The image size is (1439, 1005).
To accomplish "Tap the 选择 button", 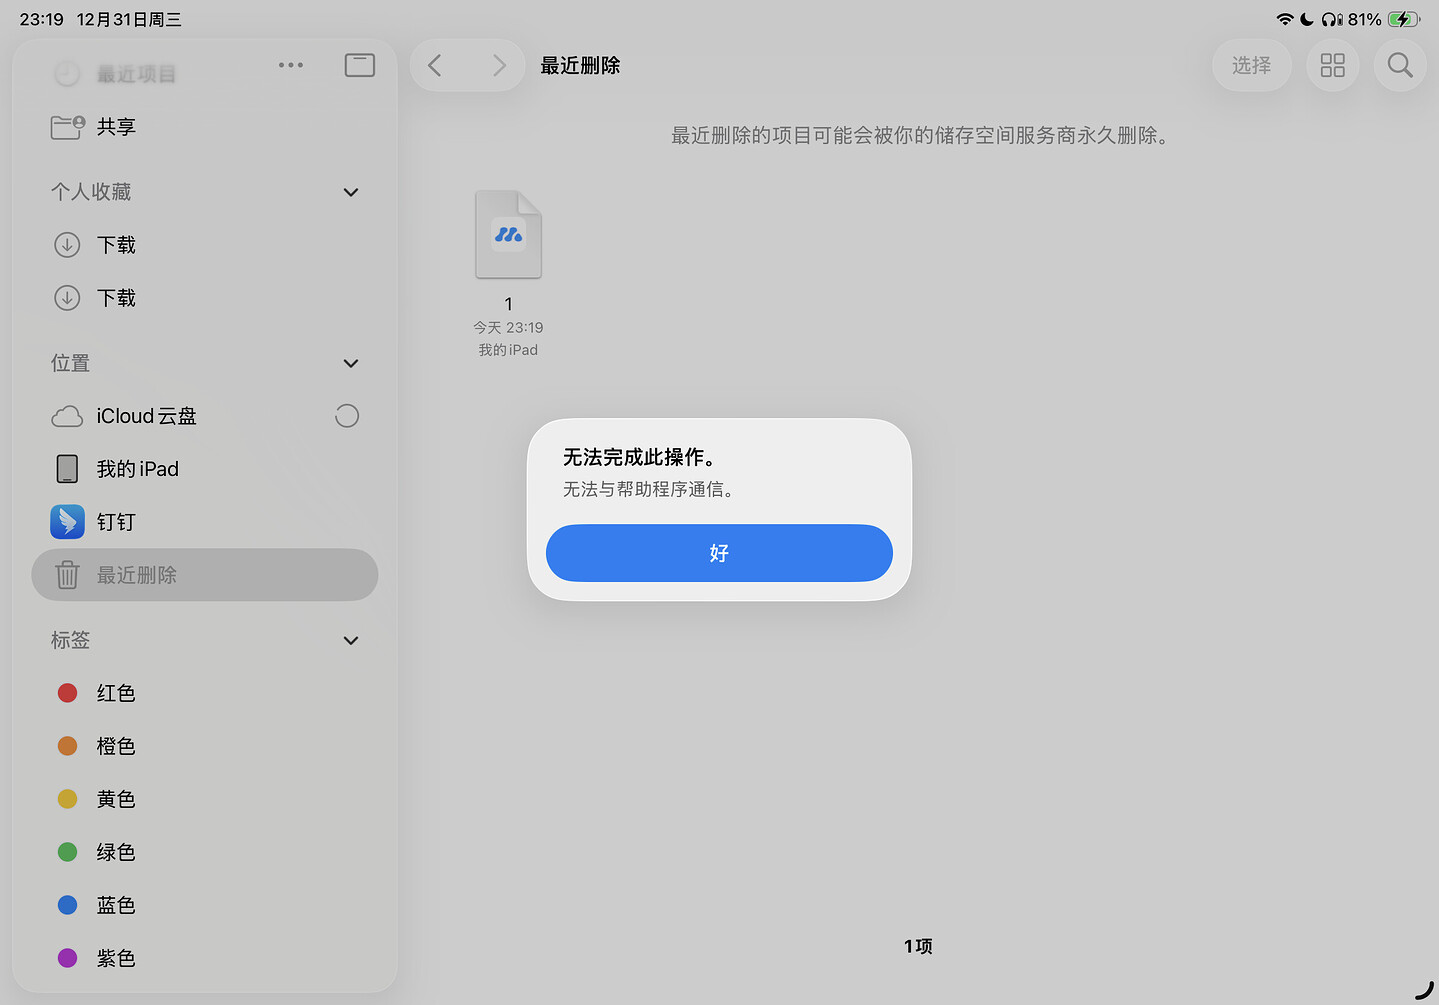I will [x=1251, y=65].
